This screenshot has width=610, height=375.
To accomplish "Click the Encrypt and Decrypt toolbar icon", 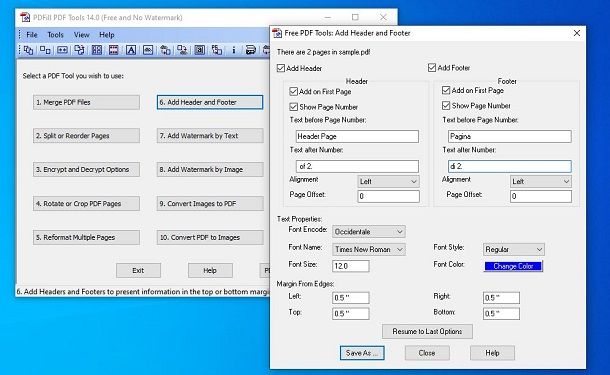I will (x=62, y=50).
